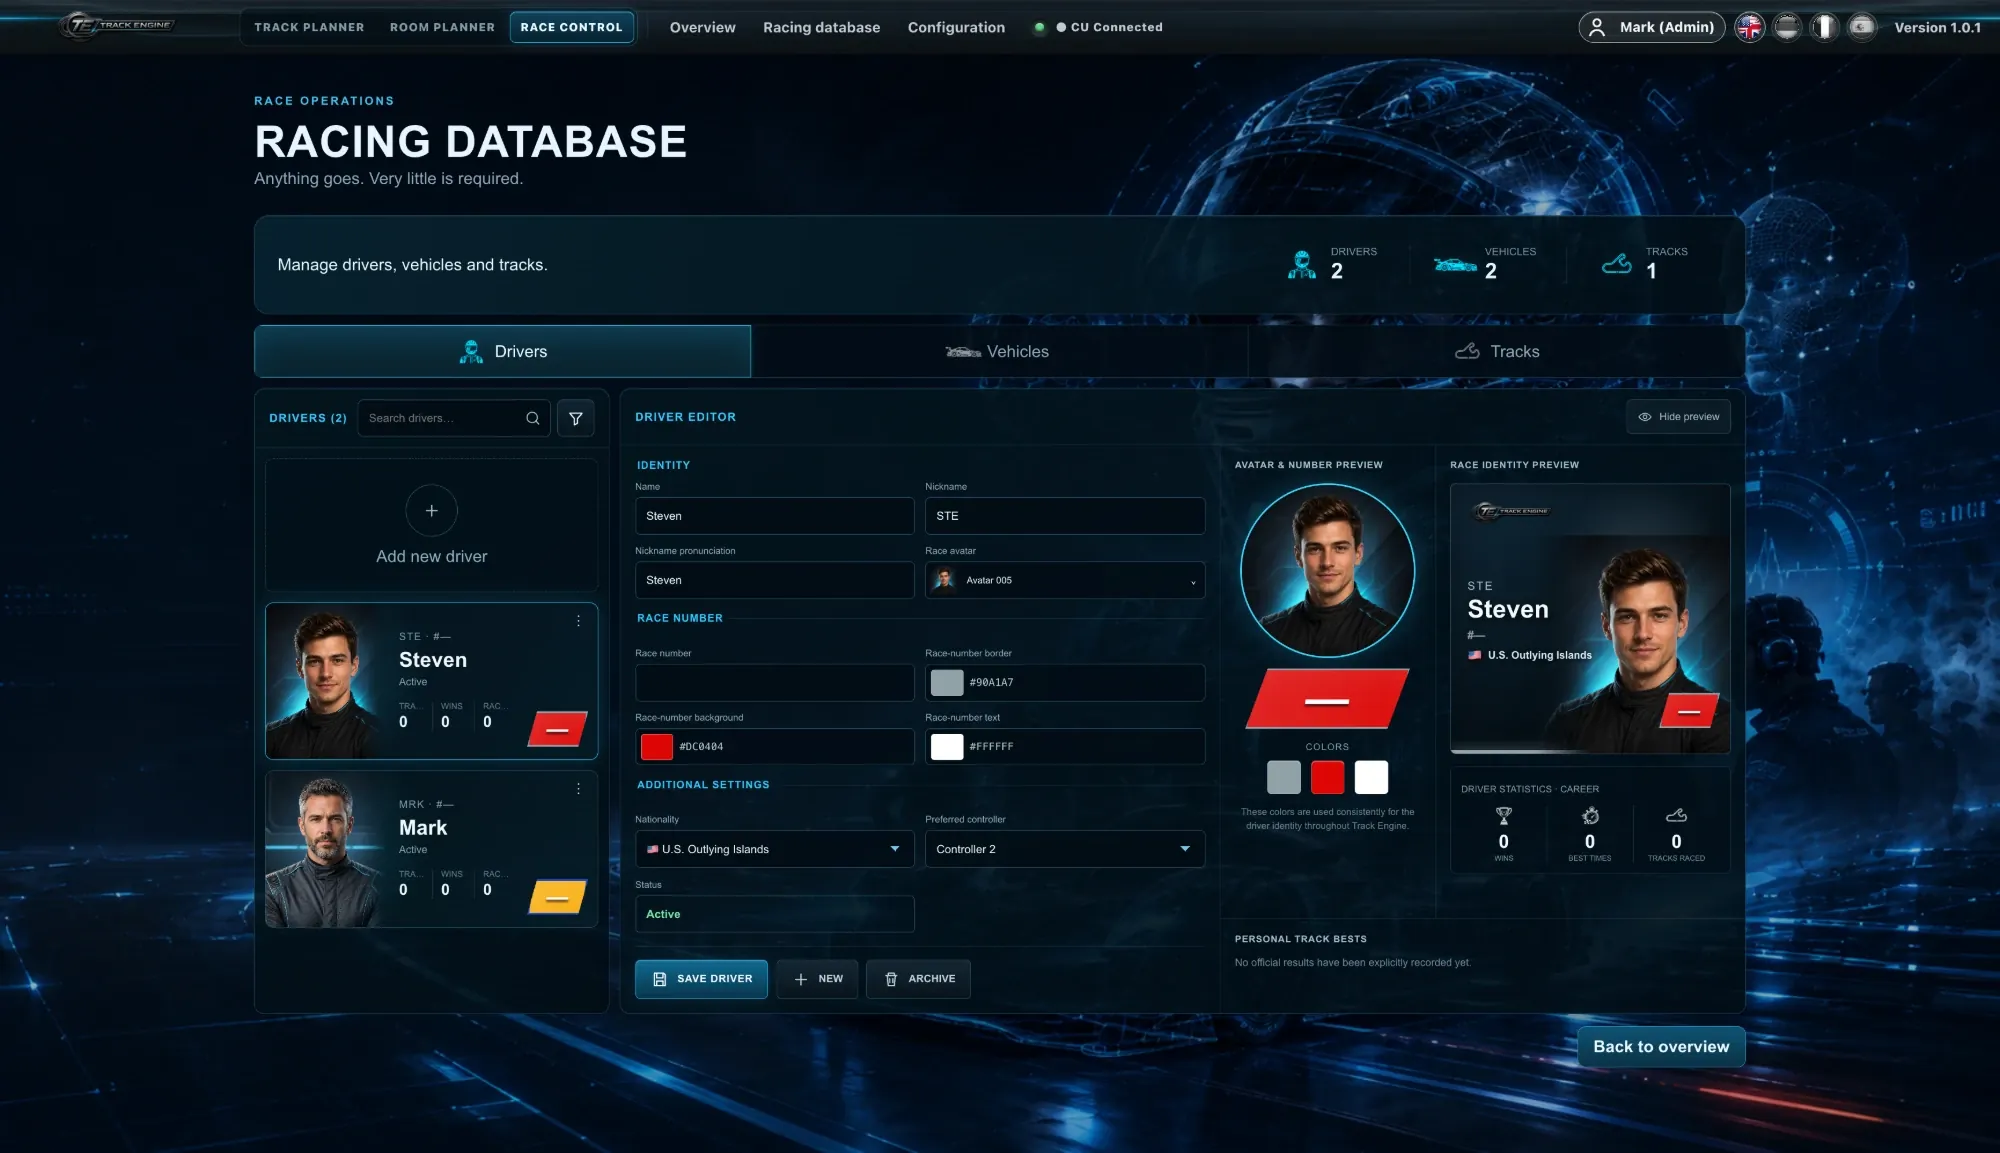
Task: Select the English language flag
Action: point(1749,27)
